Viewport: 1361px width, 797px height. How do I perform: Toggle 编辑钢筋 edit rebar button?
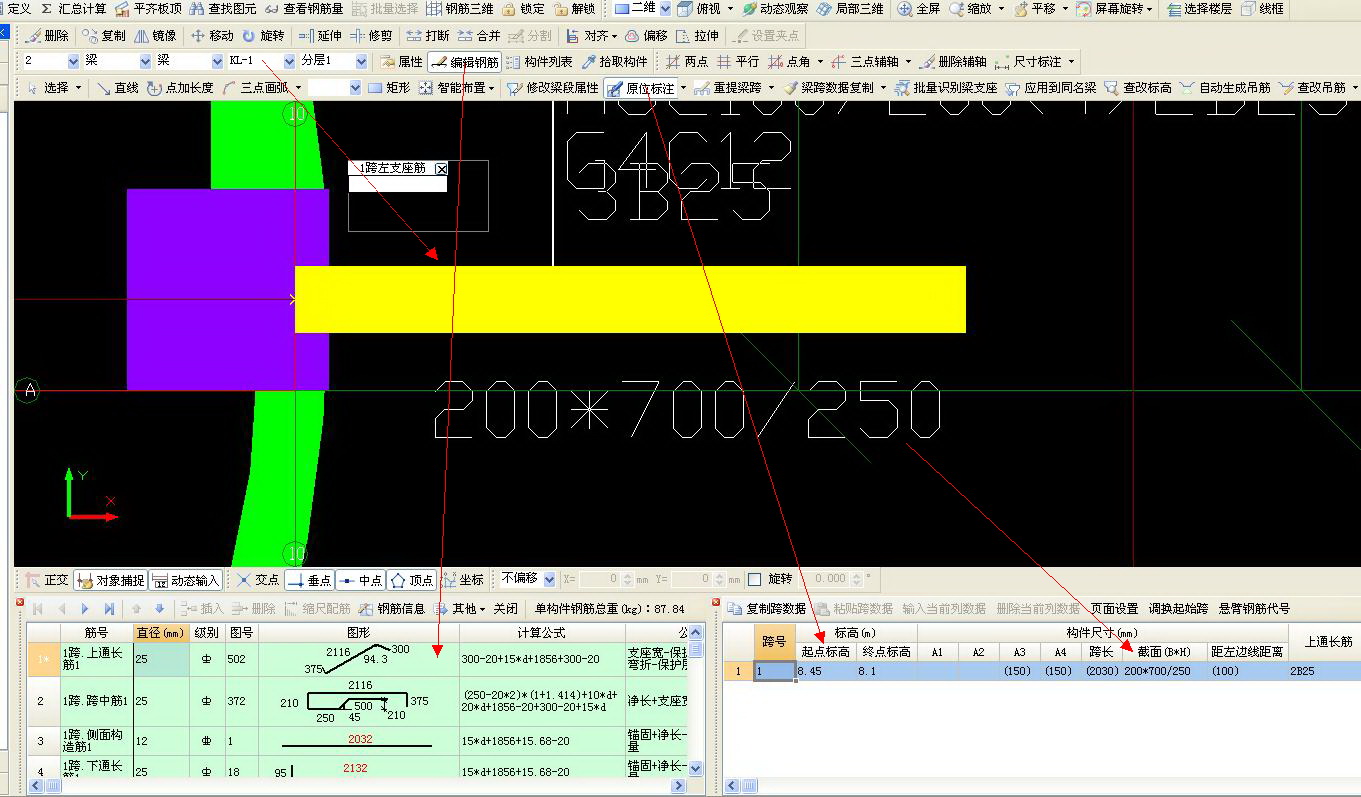pos(465,61)
